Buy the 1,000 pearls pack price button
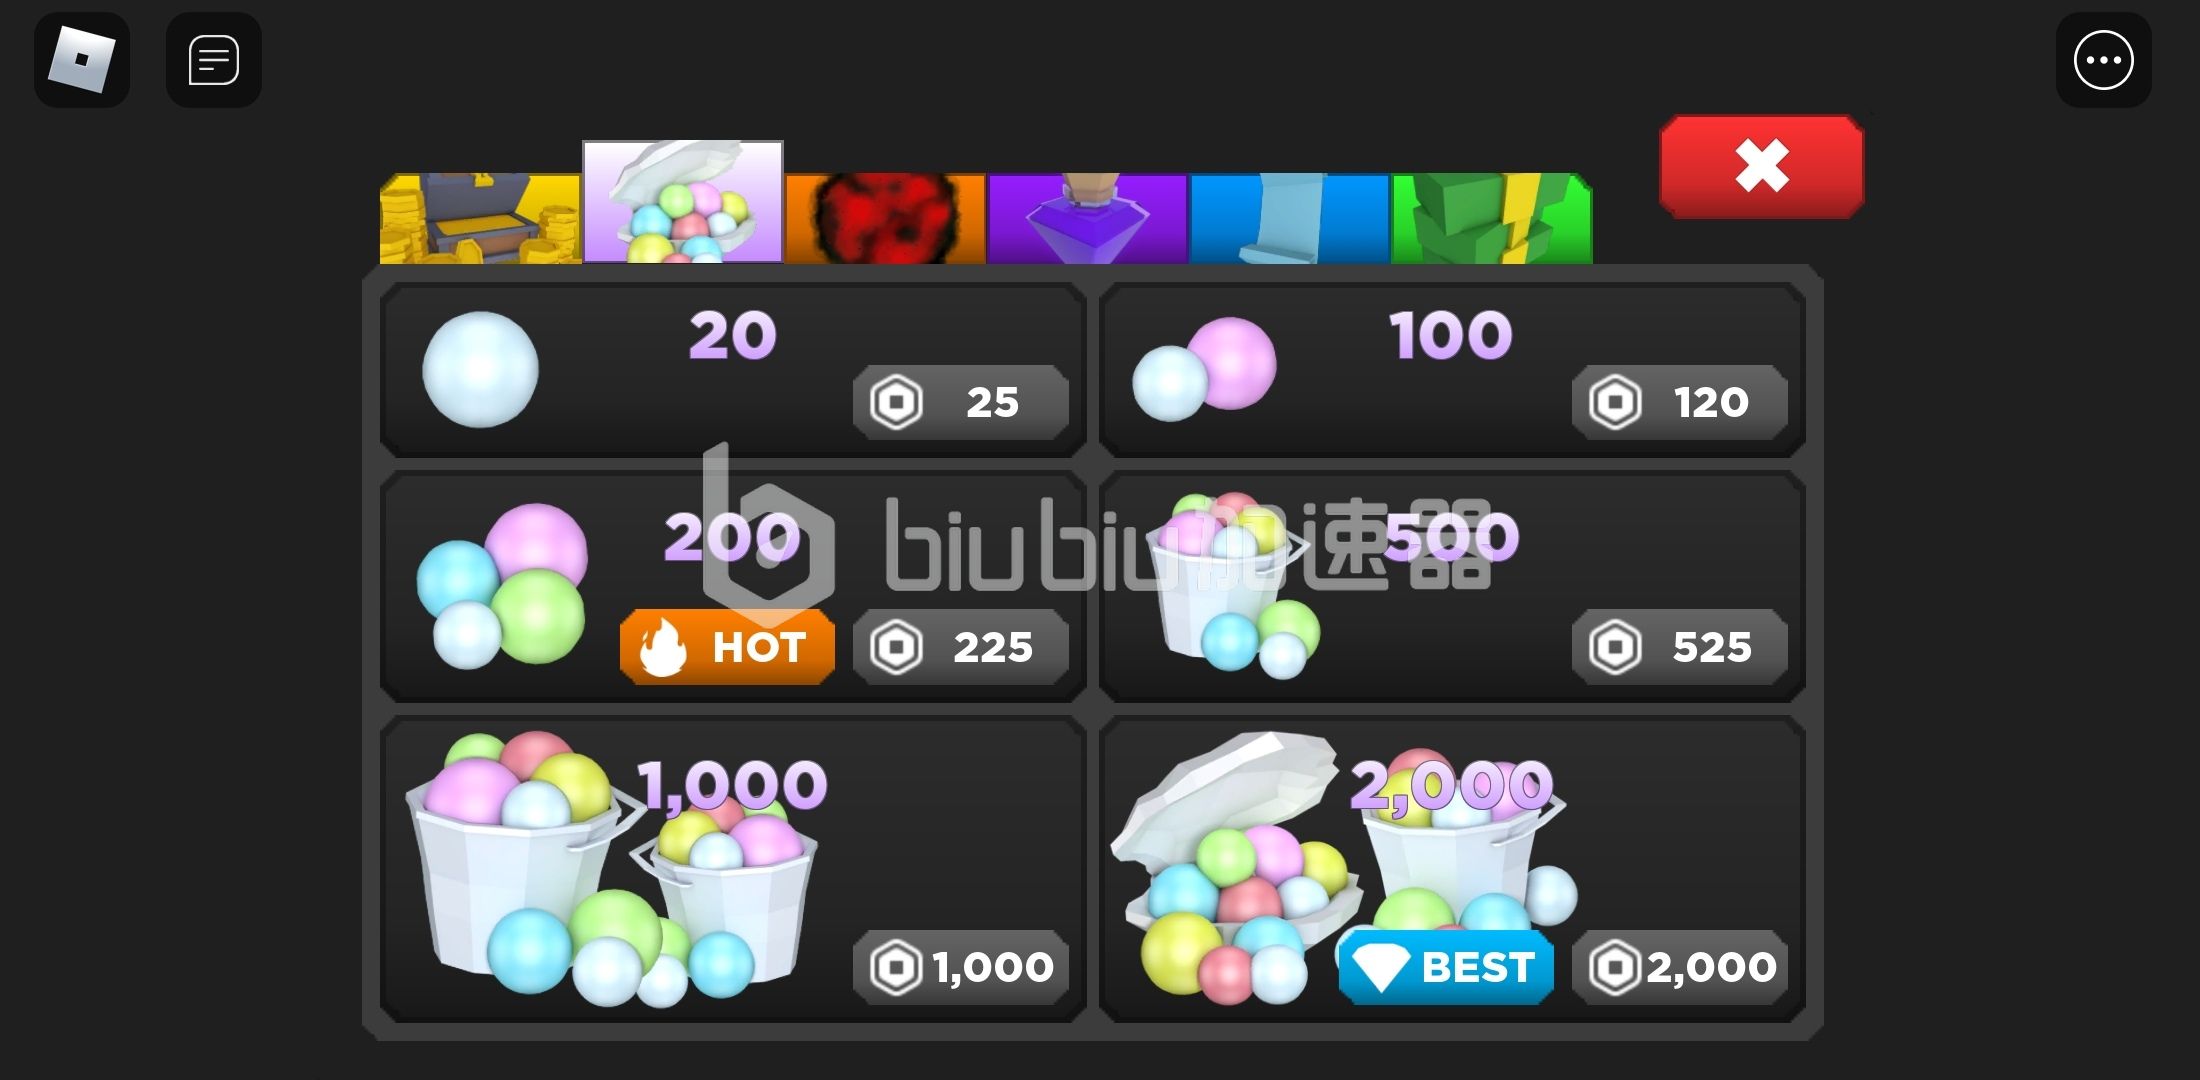The height and width of the screenshot is (1080, 2200). point(961,967)
